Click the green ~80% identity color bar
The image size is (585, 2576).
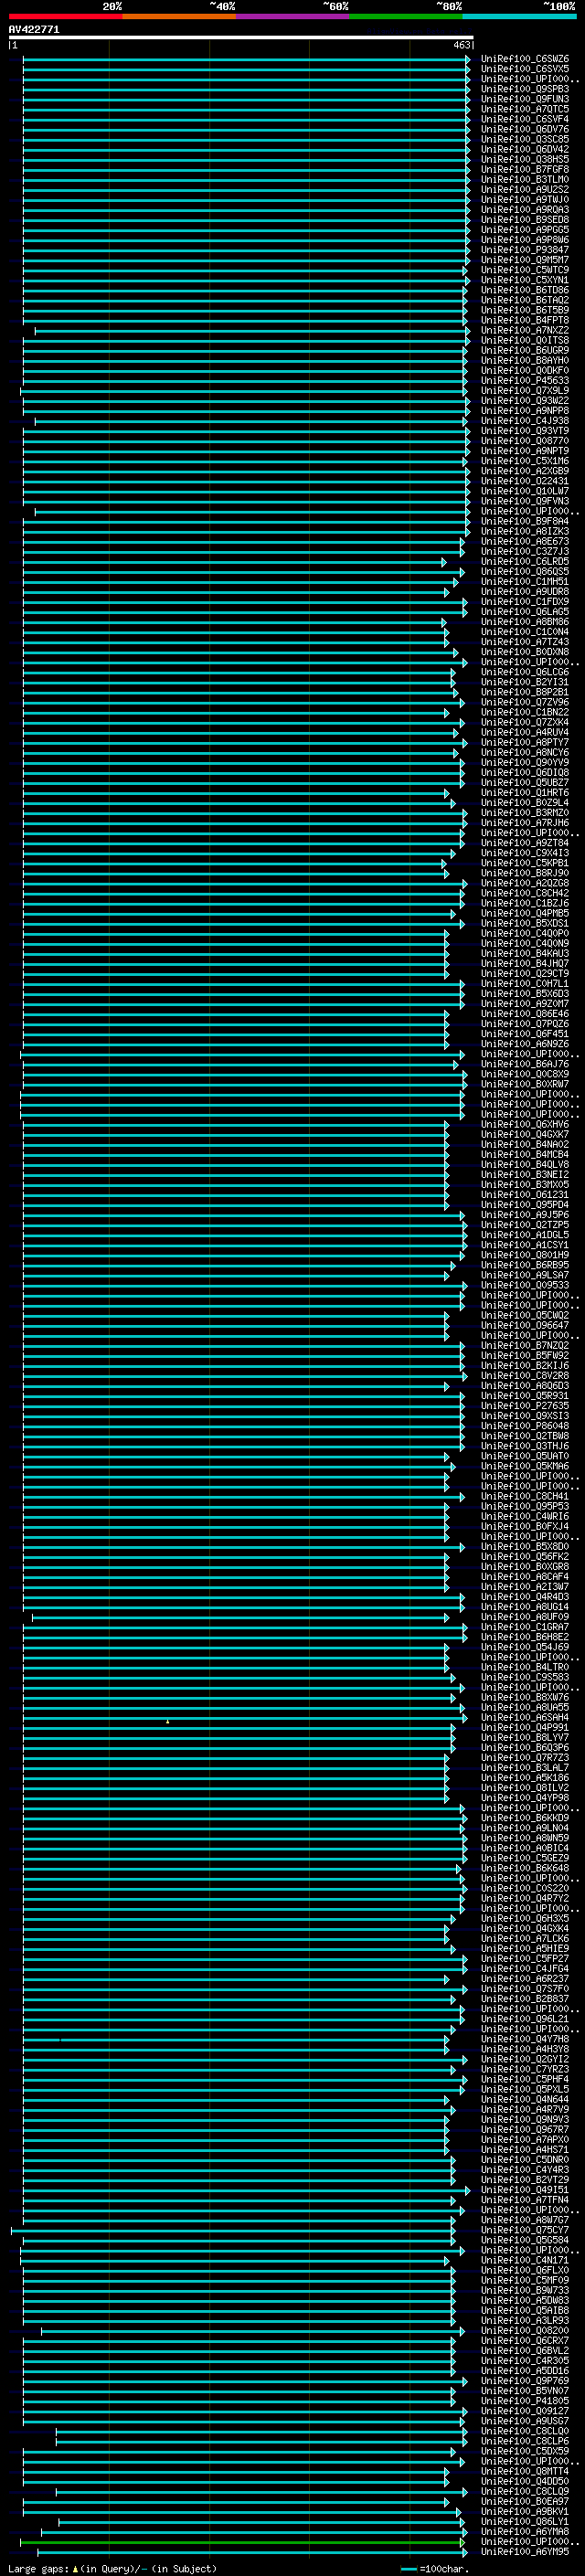point(406,16)
